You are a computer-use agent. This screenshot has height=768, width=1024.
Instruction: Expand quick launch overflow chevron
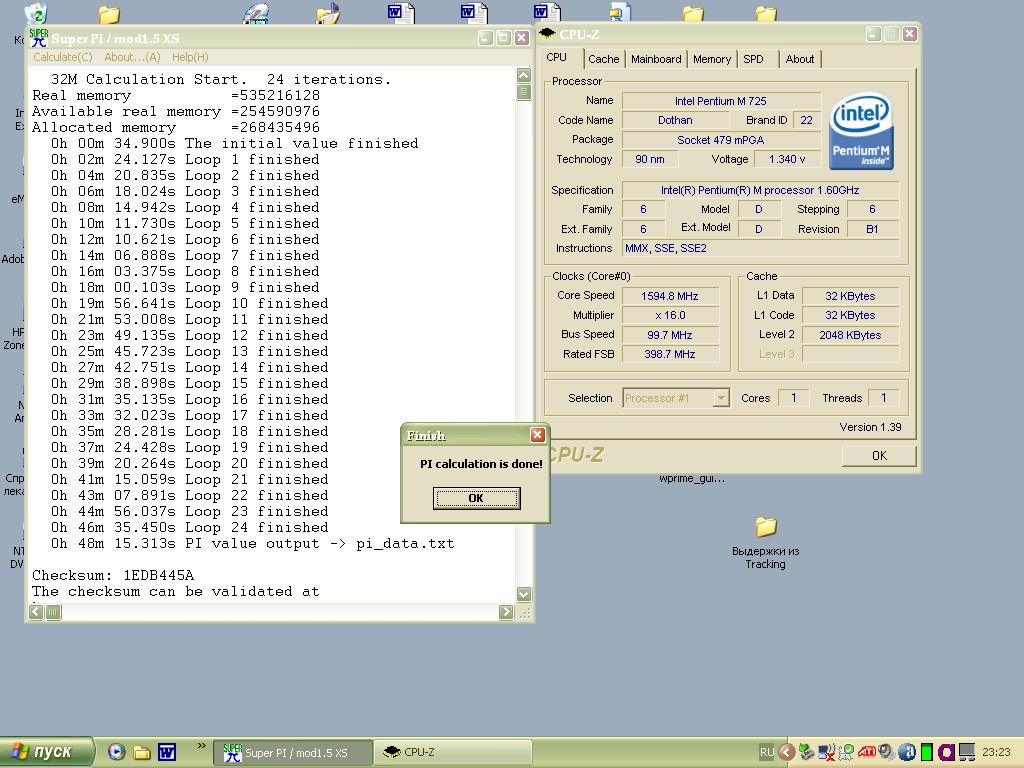coord(201,746)
